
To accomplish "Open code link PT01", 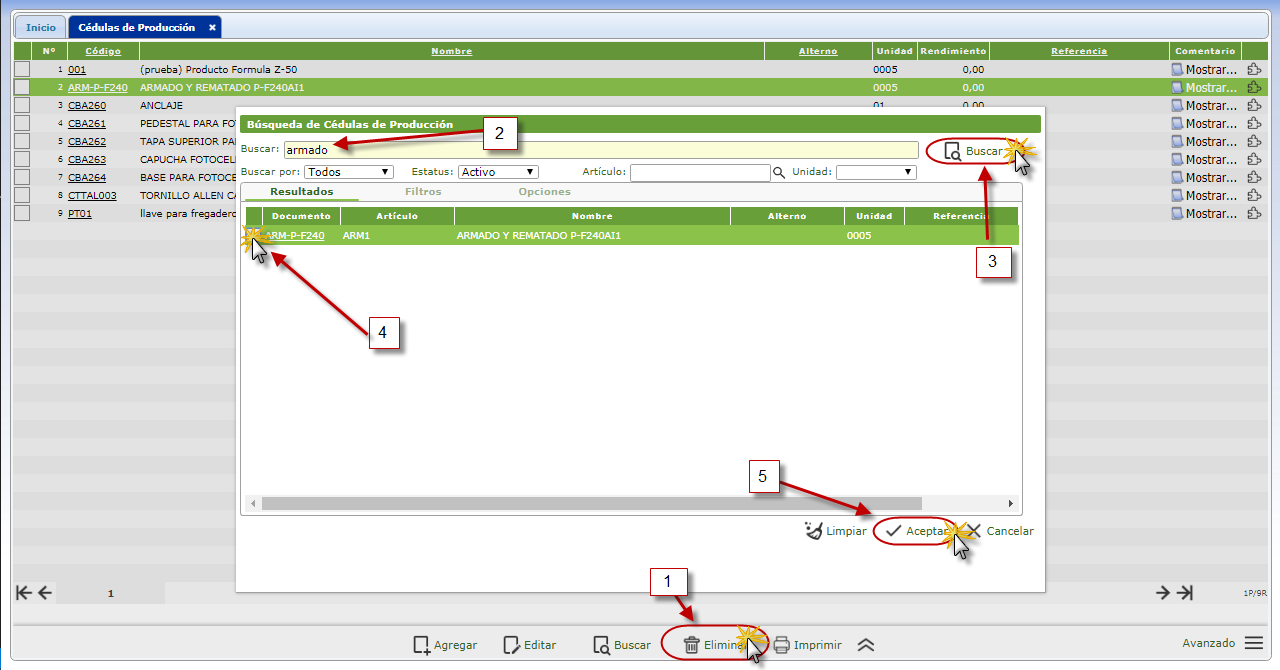I will click(x=79, y=214).
